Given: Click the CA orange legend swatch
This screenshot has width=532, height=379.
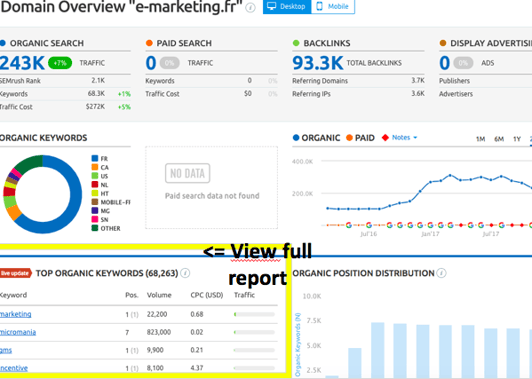Looking at the screenshot, I should pyautogui.click(x=95, y=167).
